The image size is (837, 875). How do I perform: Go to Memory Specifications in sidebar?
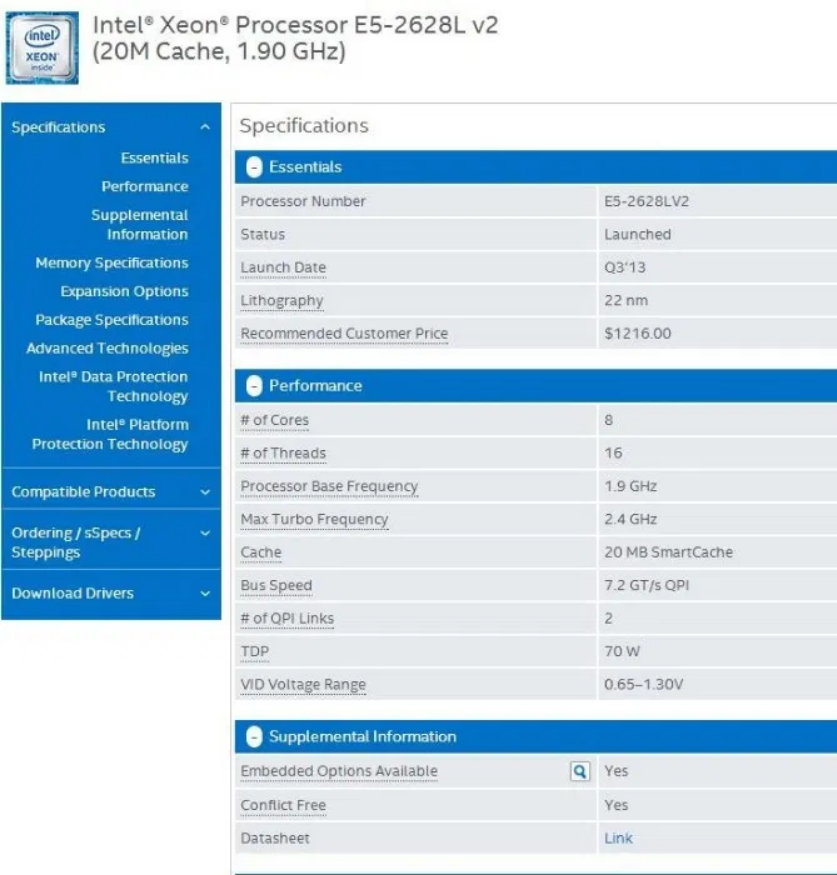[x=112, y=263]
